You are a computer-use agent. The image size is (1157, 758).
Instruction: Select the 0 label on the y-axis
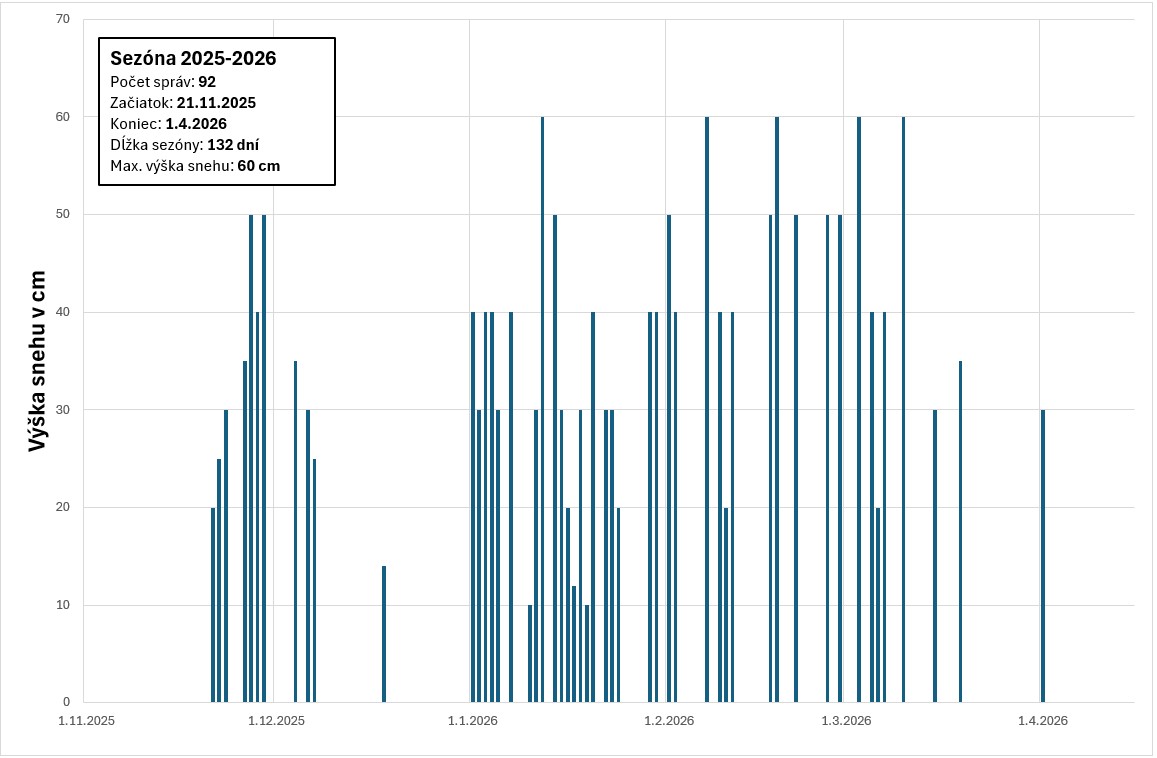click(x=66, y=702)
